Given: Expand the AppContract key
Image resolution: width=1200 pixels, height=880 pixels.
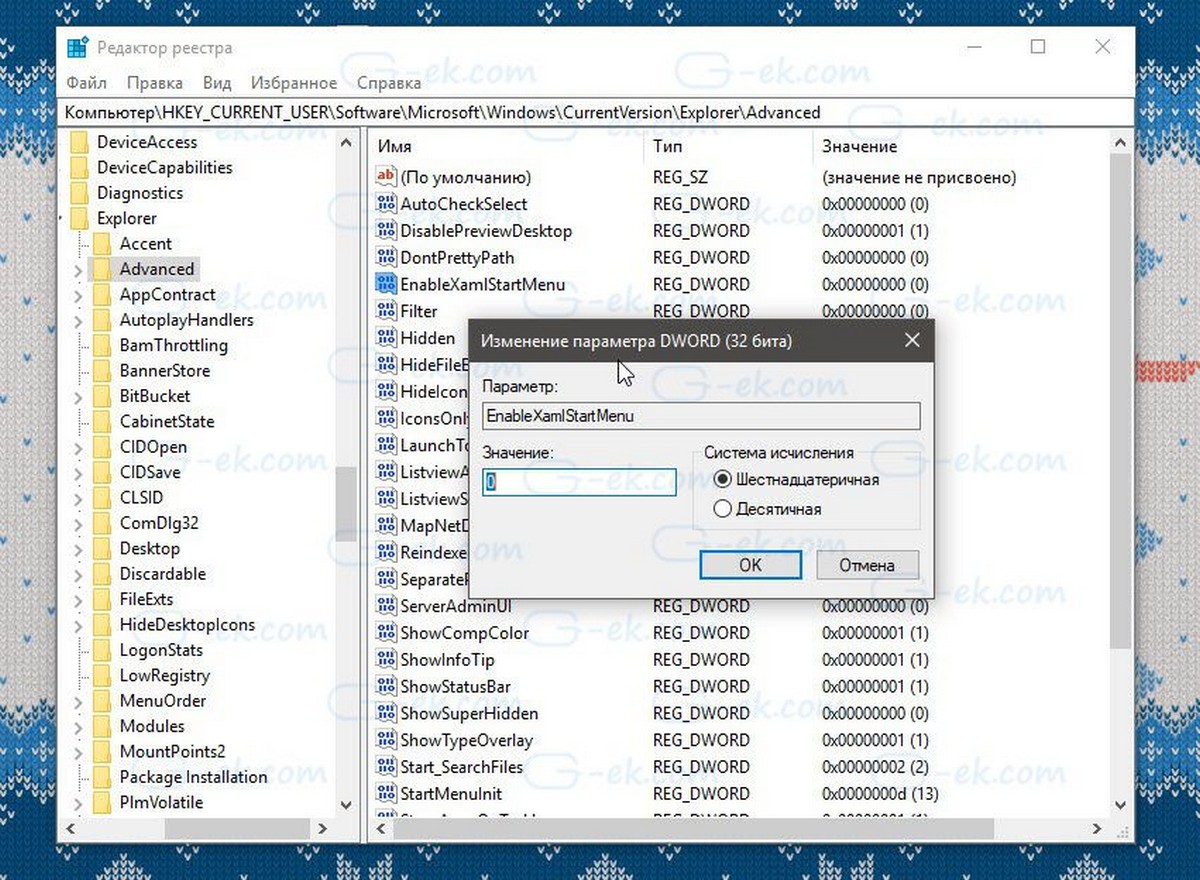Looking at the screenshot, I should (78, 295).
